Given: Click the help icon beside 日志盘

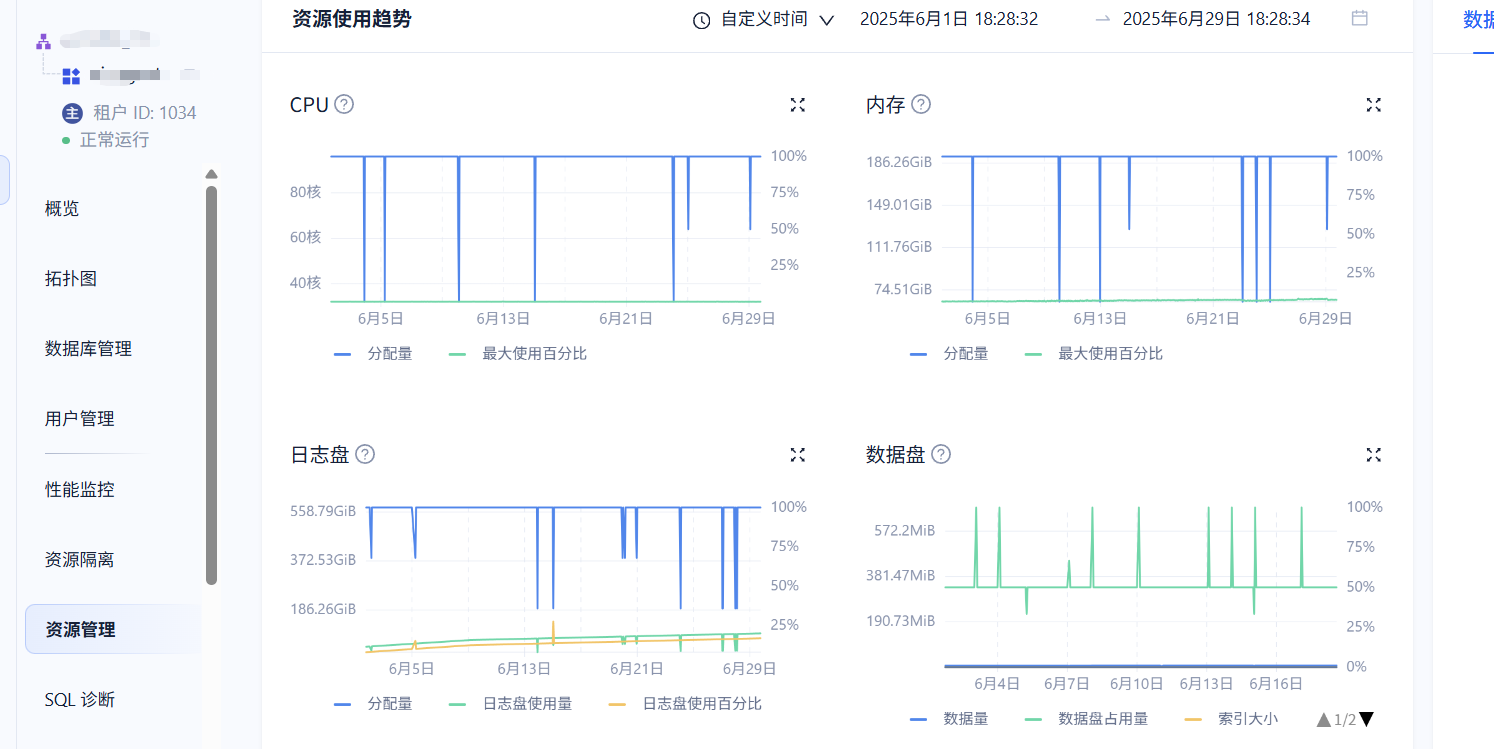Looking at the screenshot, I should 365,454.
